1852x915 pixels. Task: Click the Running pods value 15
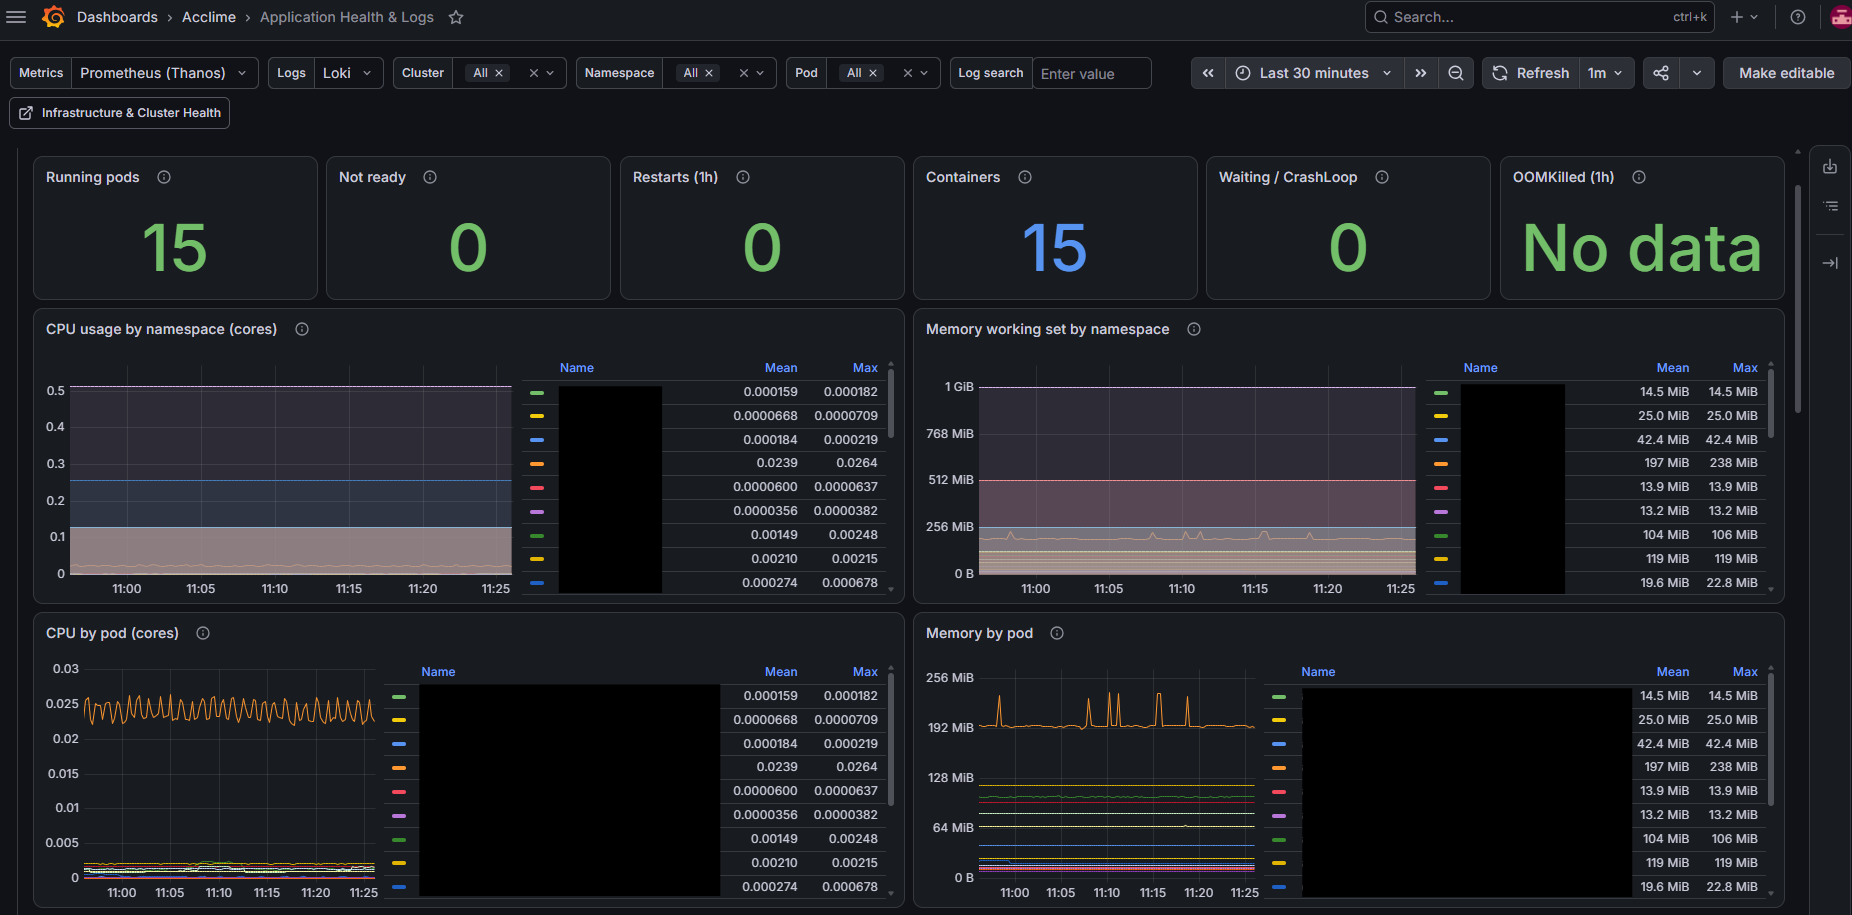(175, 248)
